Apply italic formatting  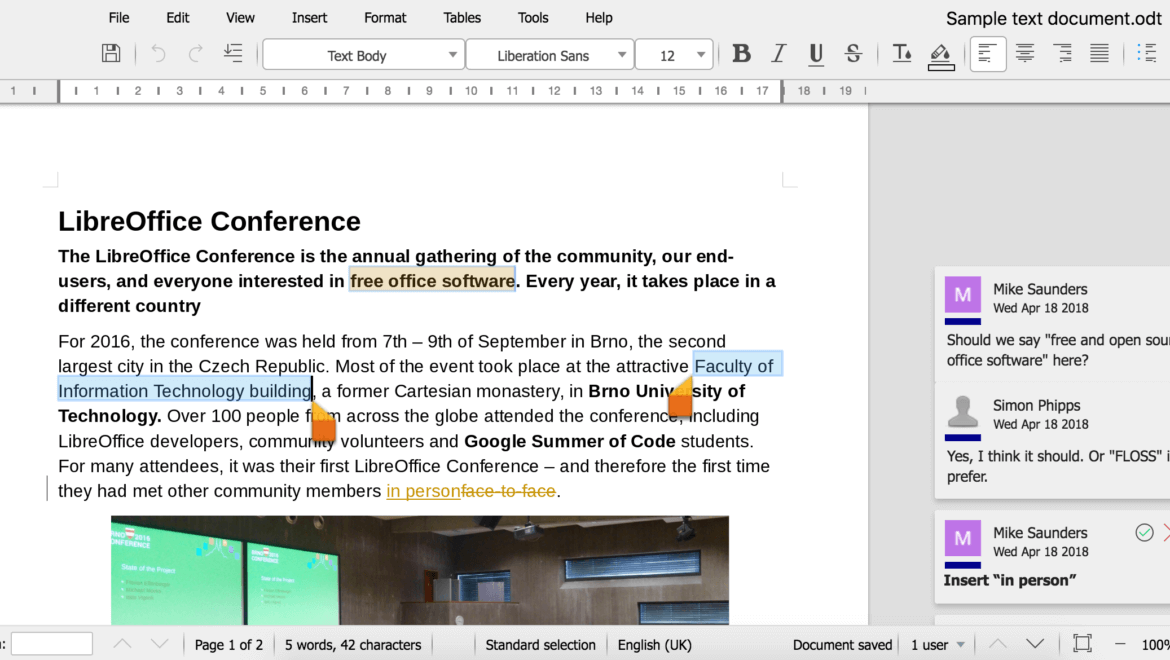[778, 54]
